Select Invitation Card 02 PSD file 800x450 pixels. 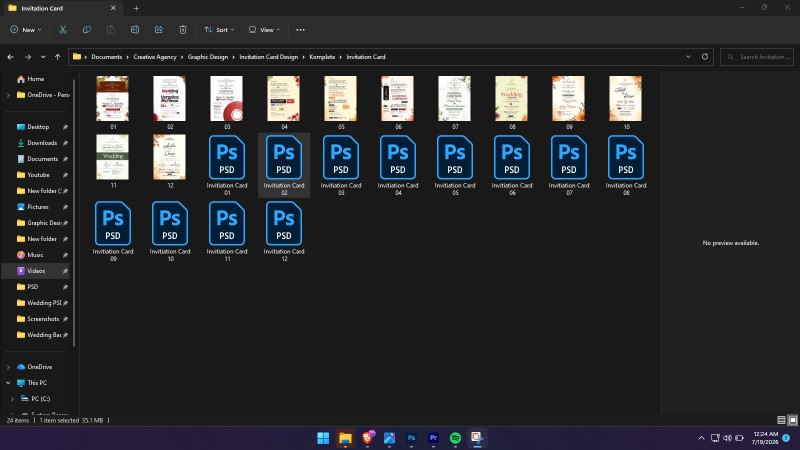pos(284,165)
